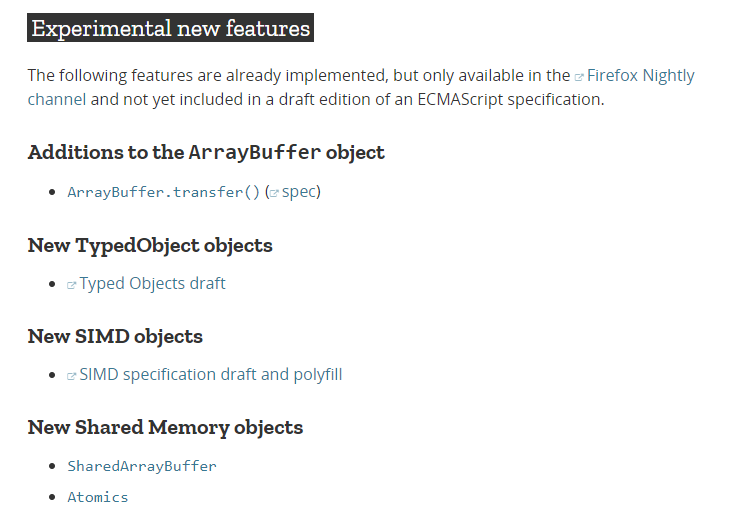
Task: Visit SIMD specification draft and polyfill link
Action: tap(210, 375)
